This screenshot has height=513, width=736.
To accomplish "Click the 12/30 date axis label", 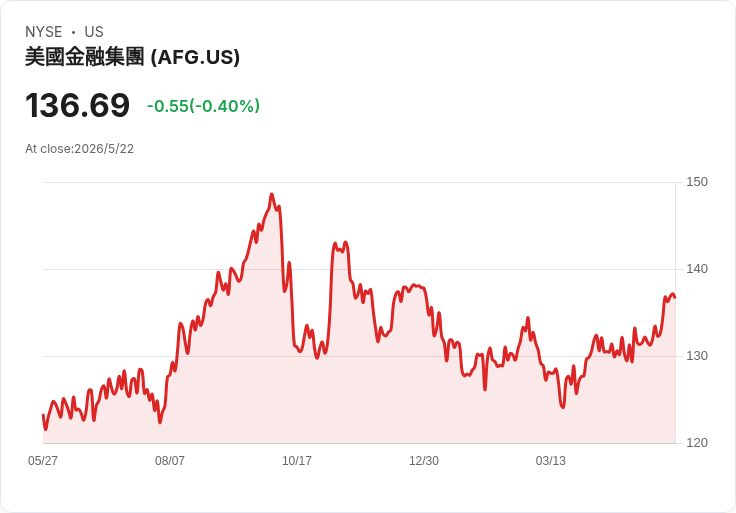I will [x=424, y=460].
